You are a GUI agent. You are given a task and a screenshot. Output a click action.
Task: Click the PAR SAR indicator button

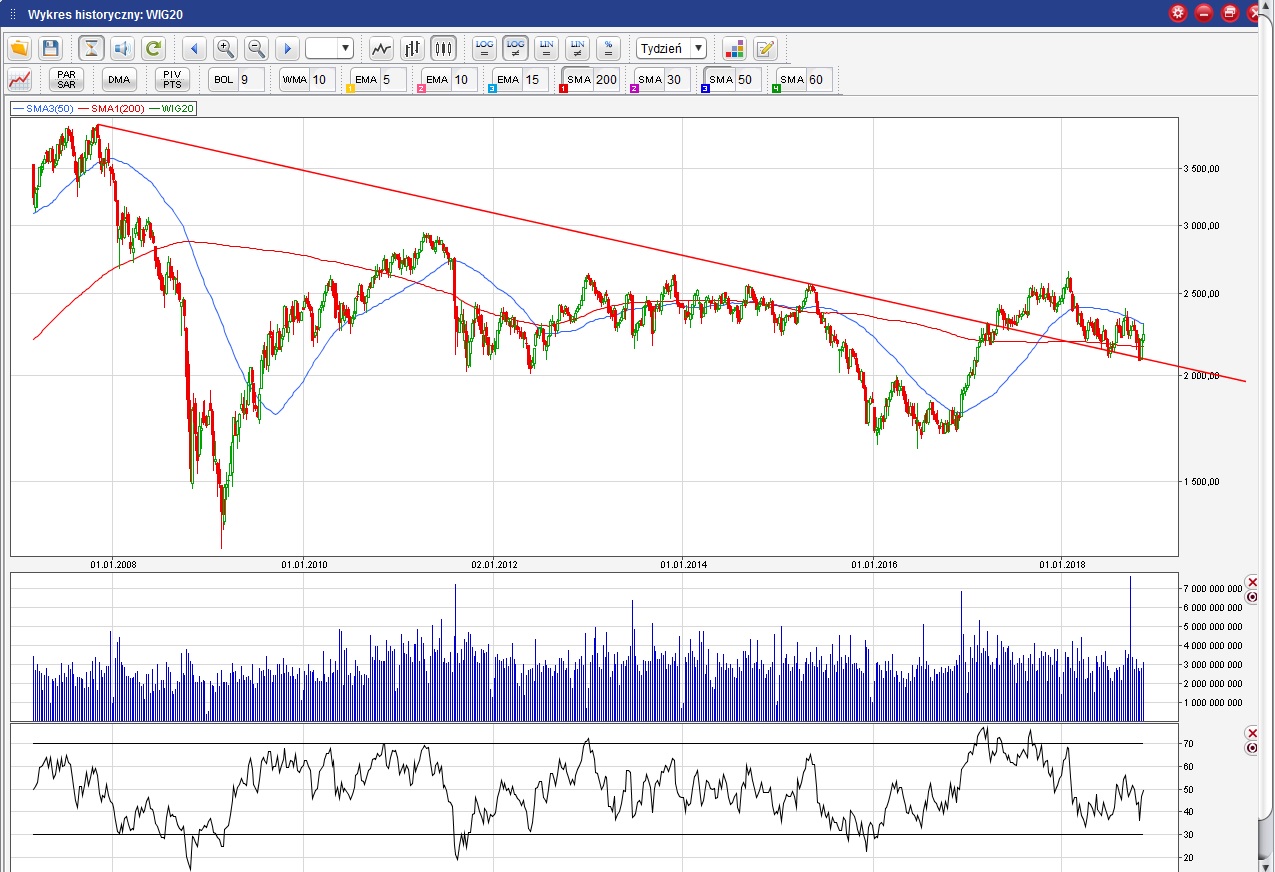tap(66, 80)
